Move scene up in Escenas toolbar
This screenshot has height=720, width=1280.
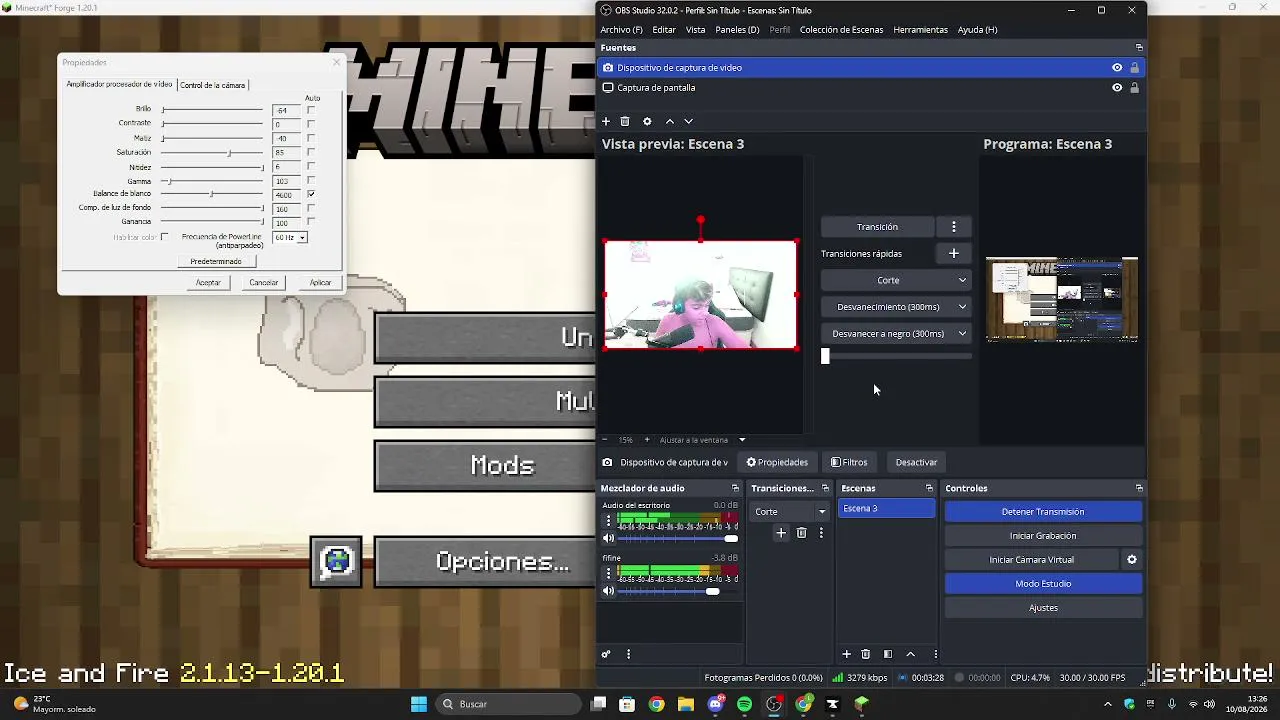910,654
